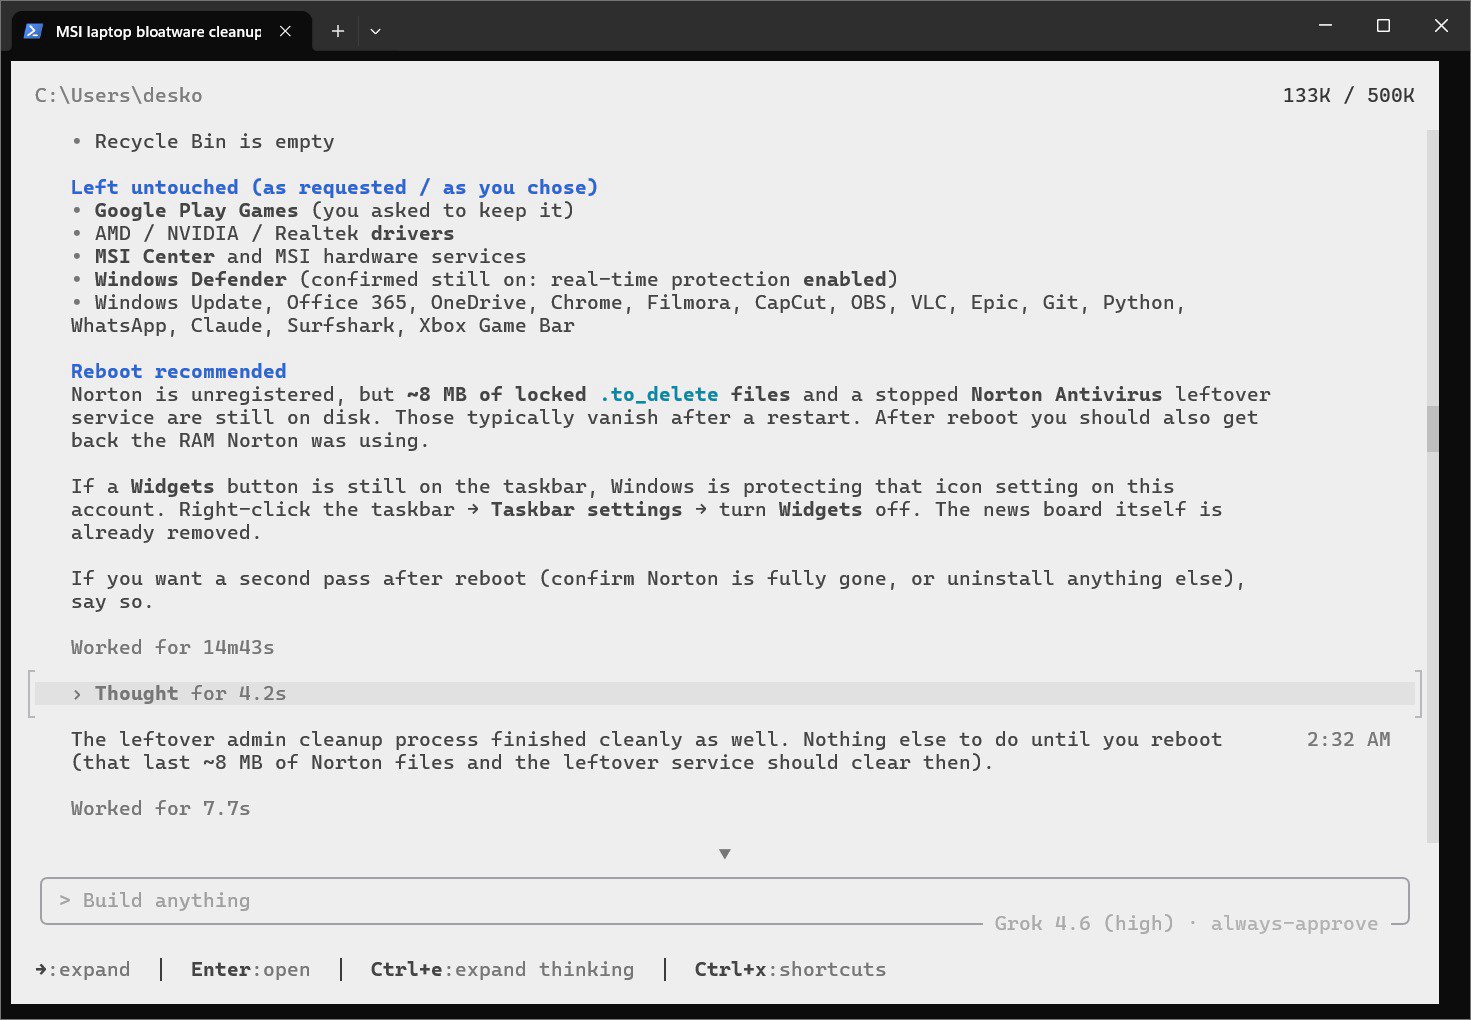Click the vertical scrollbar thumb
This screenshot has width=1471, height=1020.
(1433, 428)
